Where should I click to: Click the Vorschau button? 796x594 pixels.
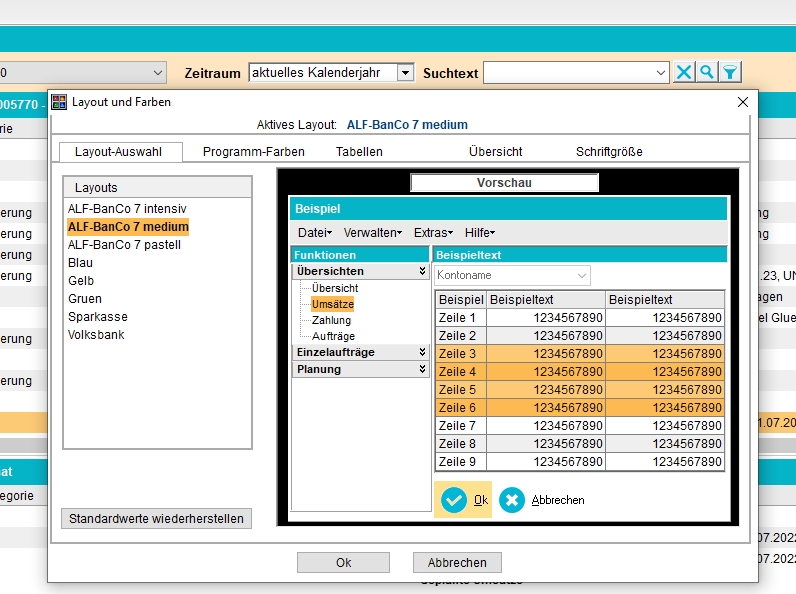tap(504, 183)
